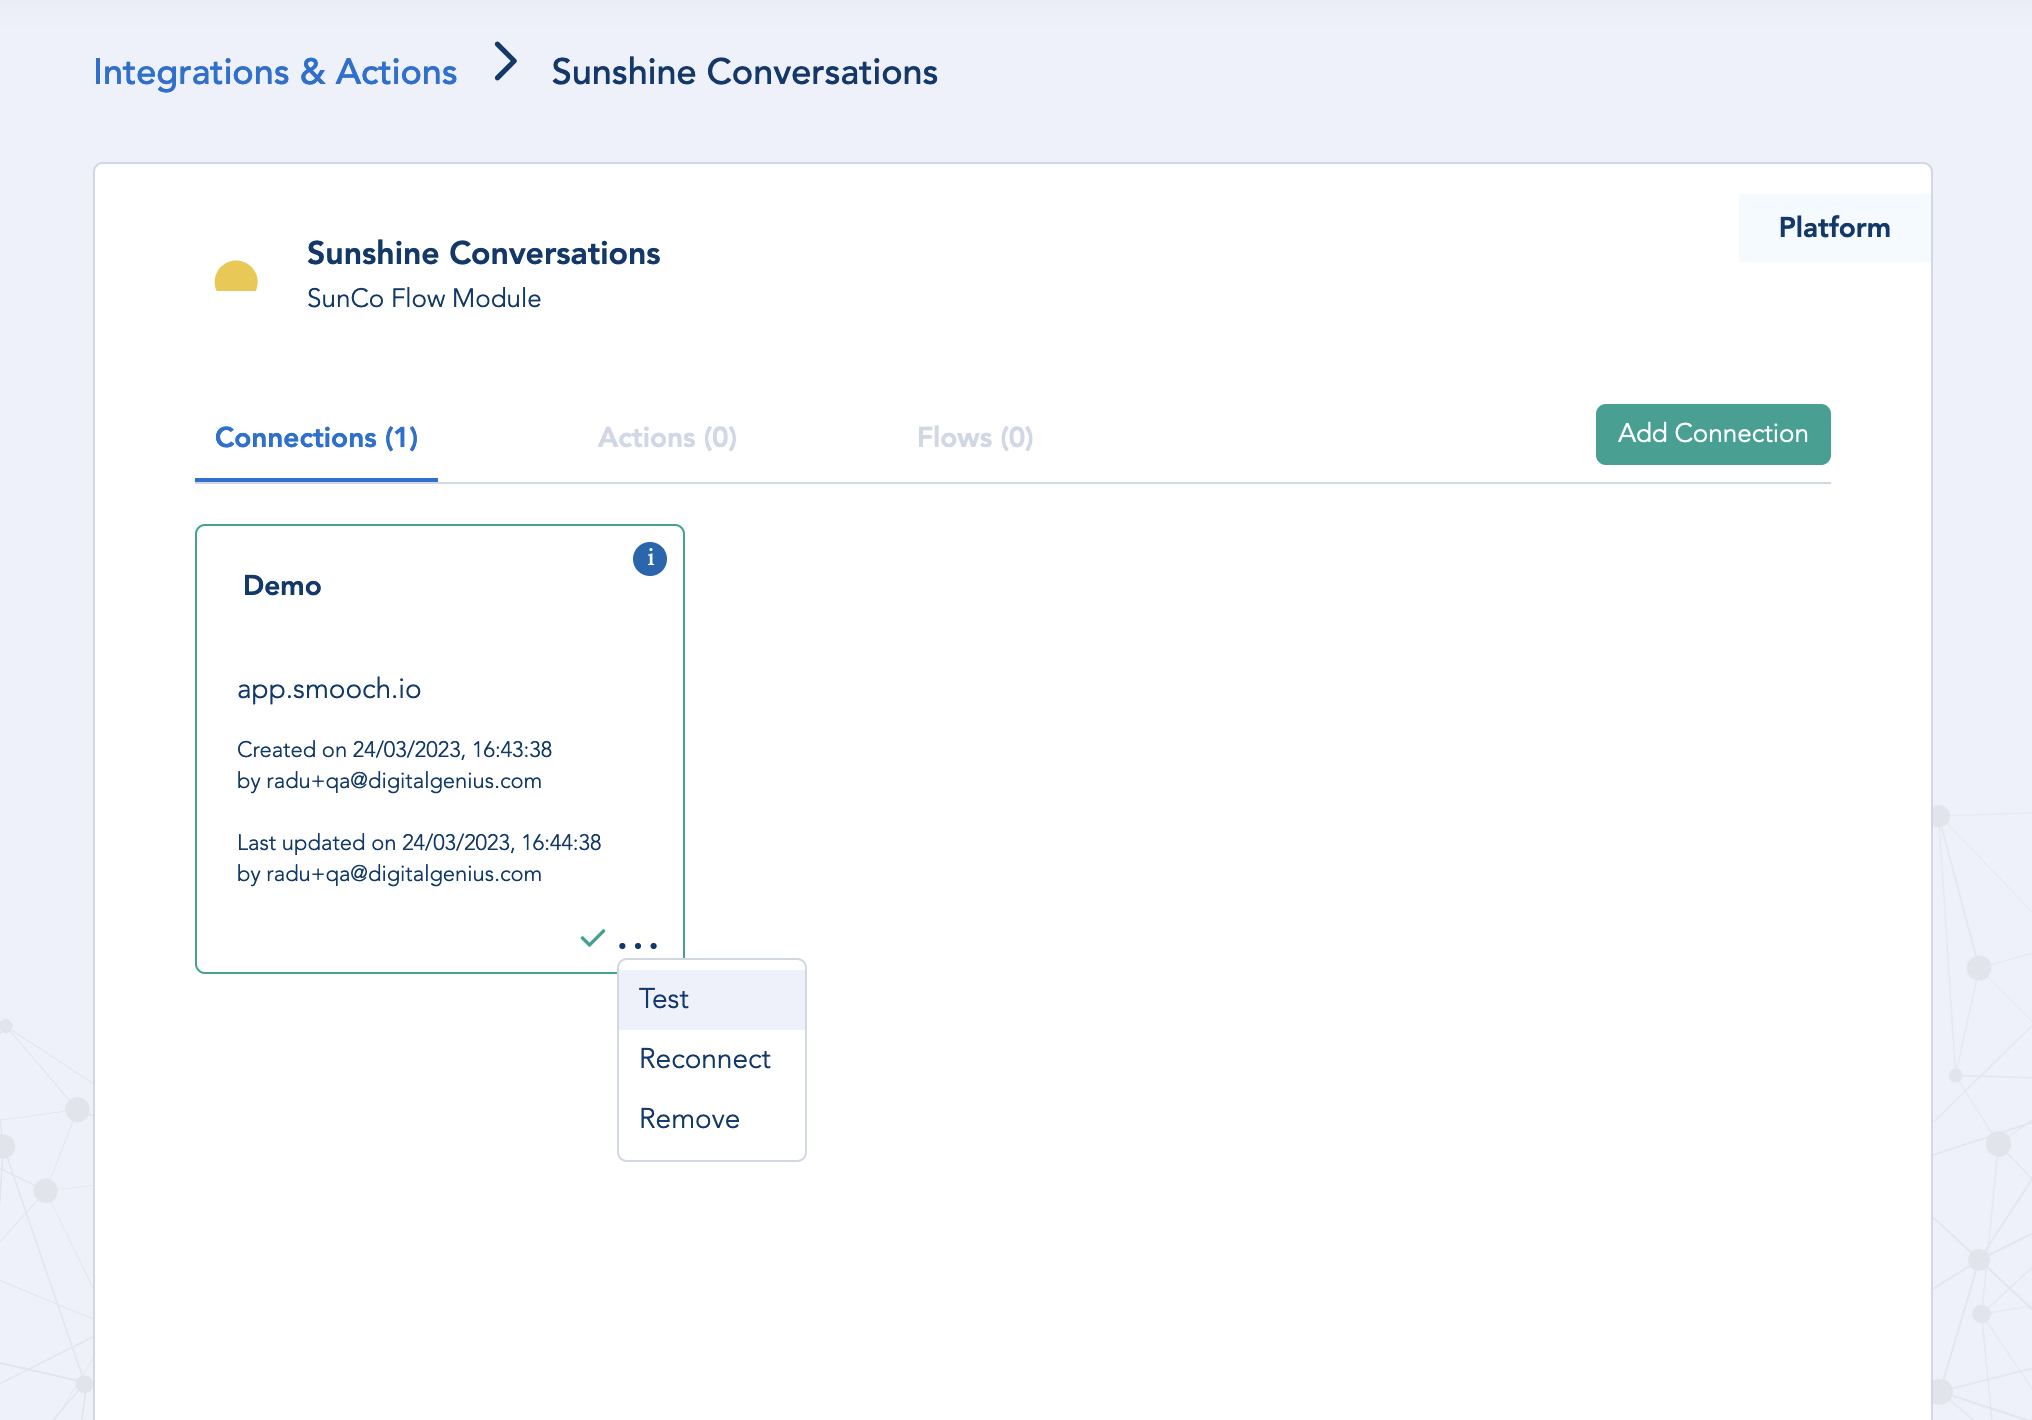Go back to Integrations & Actions
This screenshot has height=1420, width=2032.
pos(275,72)
